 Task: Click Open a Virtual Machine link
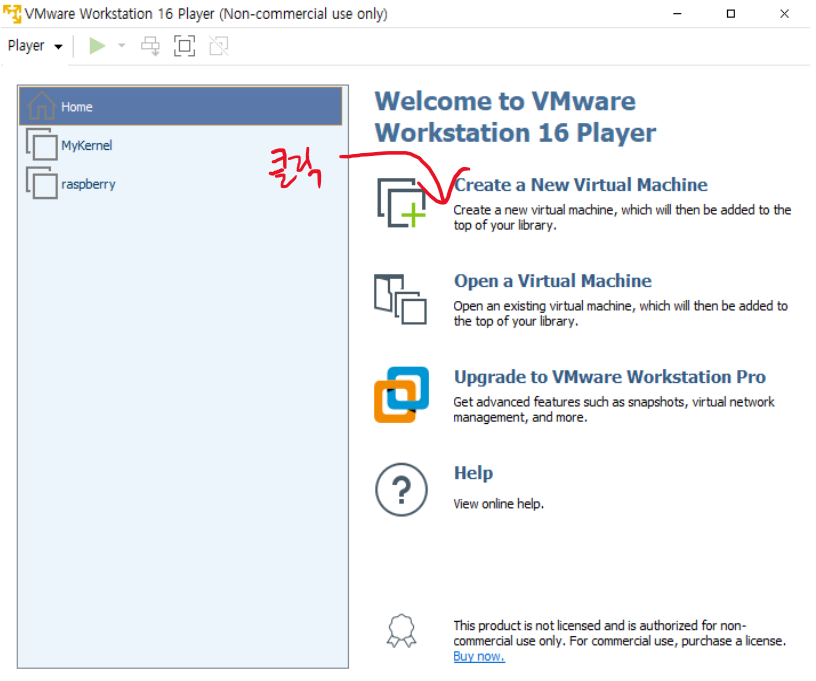[x=553, y=281]
